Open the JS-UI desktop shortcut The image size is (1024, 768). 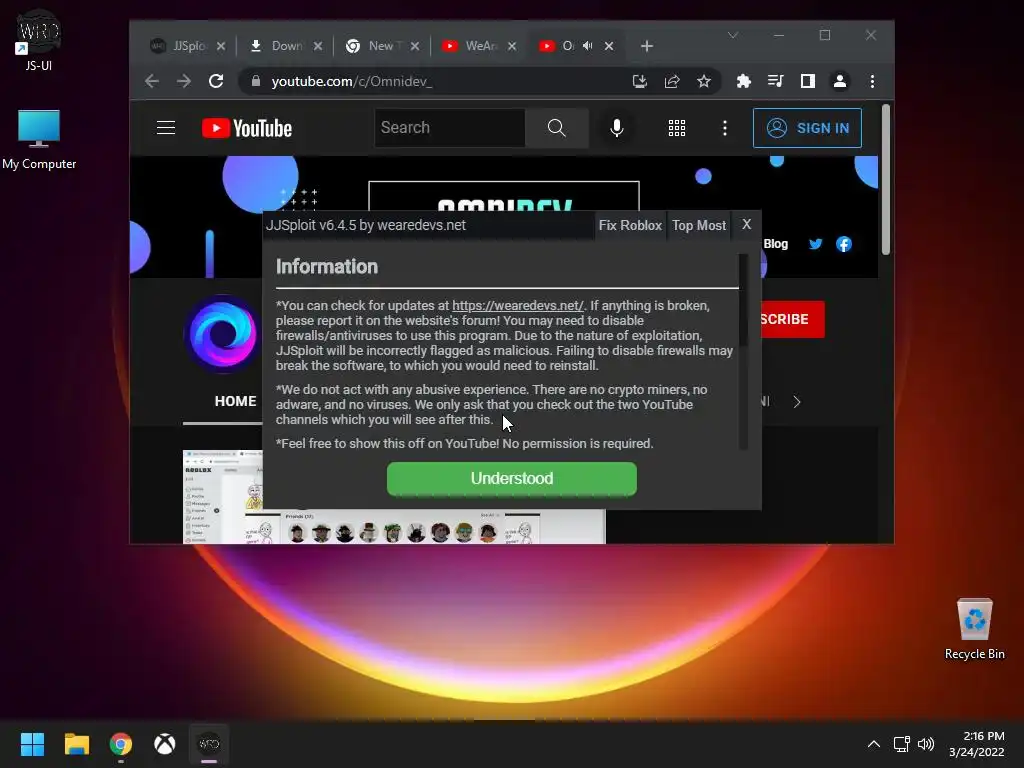39,39
